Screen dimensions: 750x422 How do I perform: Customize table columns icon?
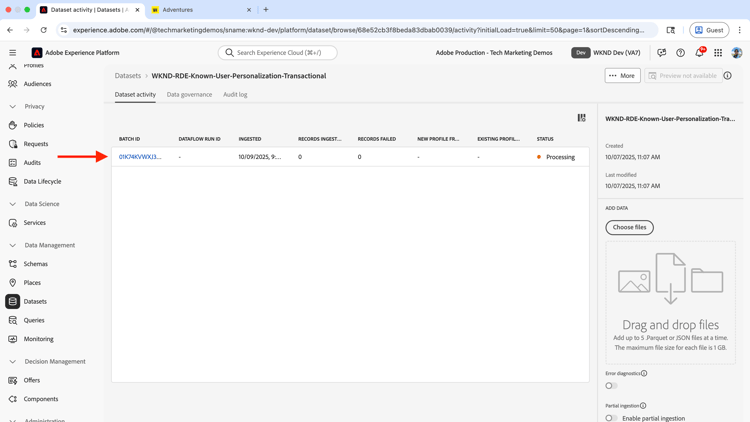tap(581, 118)
